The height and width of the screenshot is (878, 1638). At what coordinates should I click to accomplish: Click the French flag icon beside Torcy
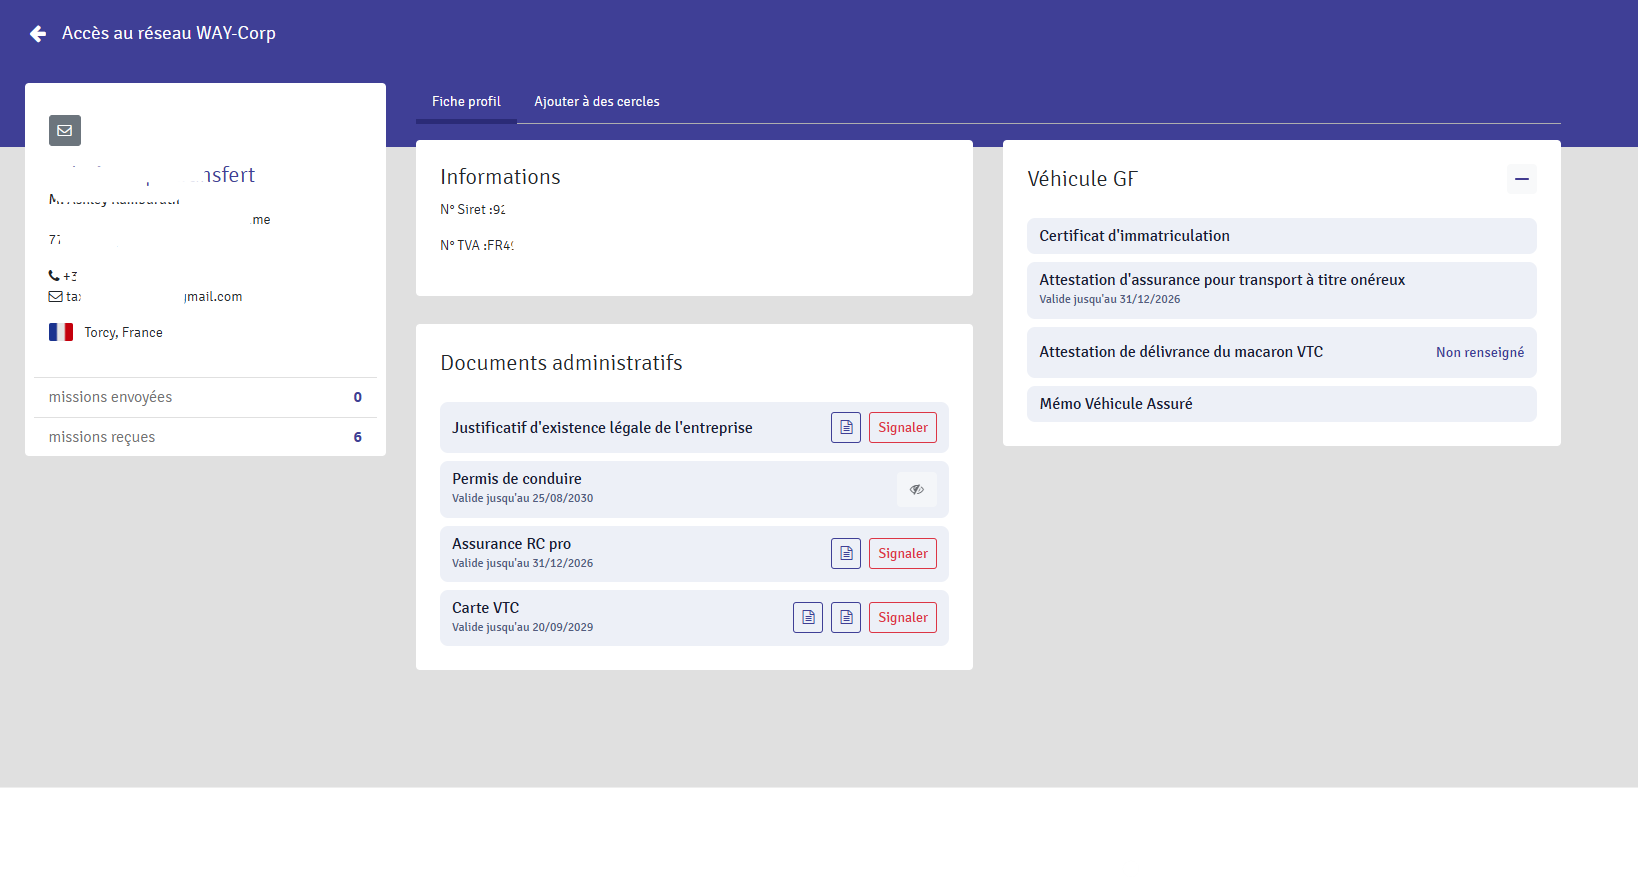click(x=61, y=332)
